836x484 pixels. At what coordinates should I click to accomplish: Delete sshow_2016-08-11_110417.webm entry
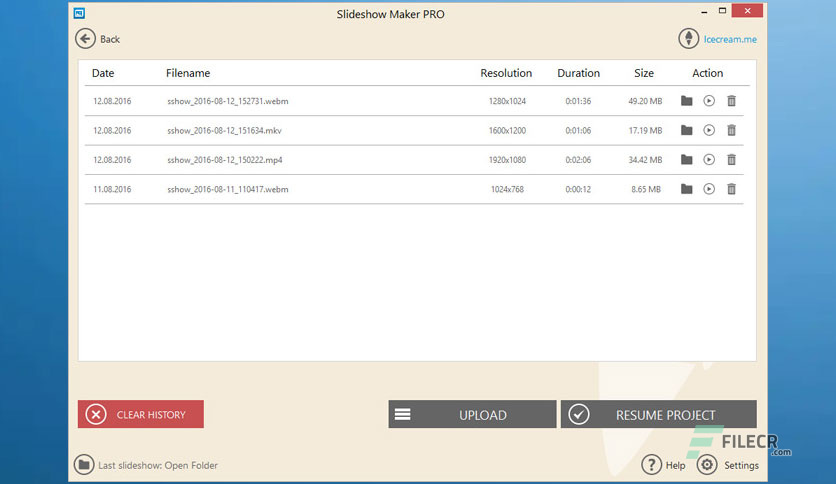click(x=732, y=189)
